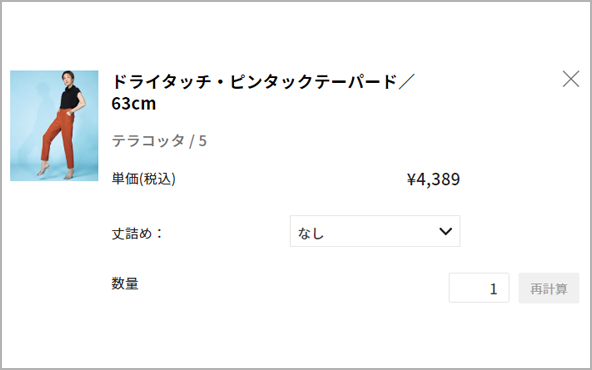Click the 63cm length text in title

tap(134, 103)
